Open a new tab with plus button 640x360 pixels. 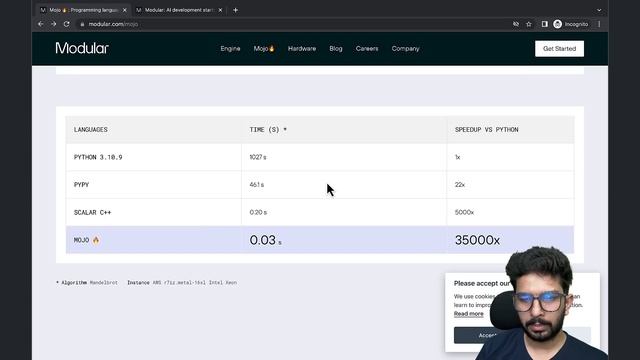click(236, 10)
